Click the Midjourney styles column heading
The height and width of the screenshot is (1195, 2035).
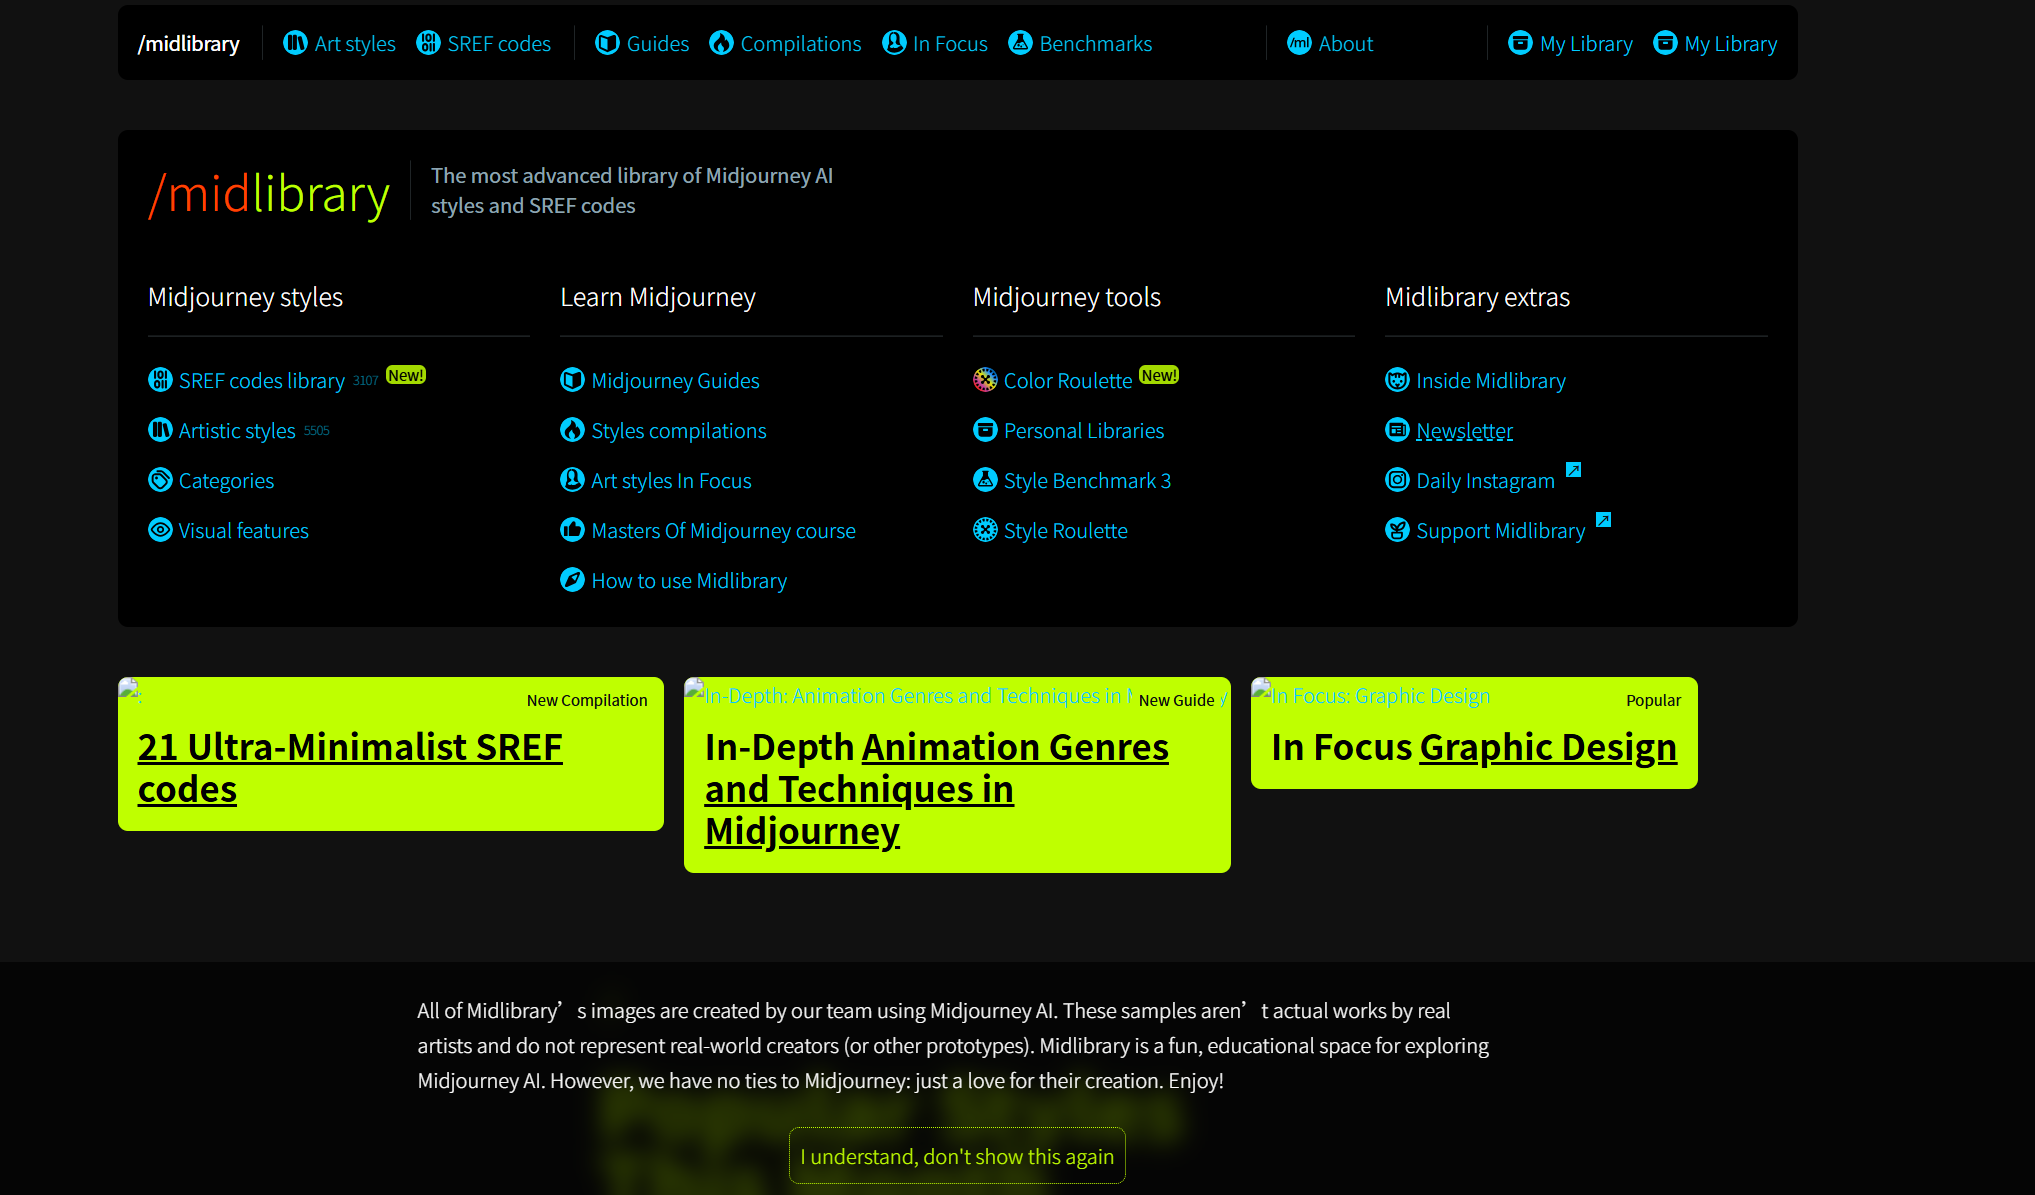245,297
